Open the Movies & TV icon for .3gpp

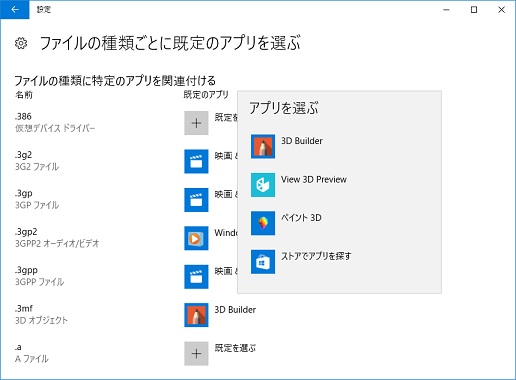[196, 276]
